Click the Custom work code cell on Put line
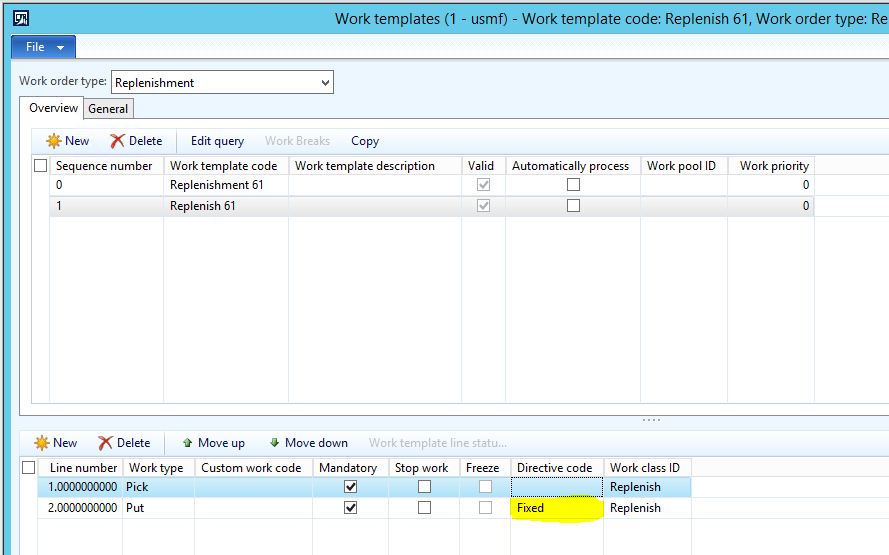 tap(253, 508)
